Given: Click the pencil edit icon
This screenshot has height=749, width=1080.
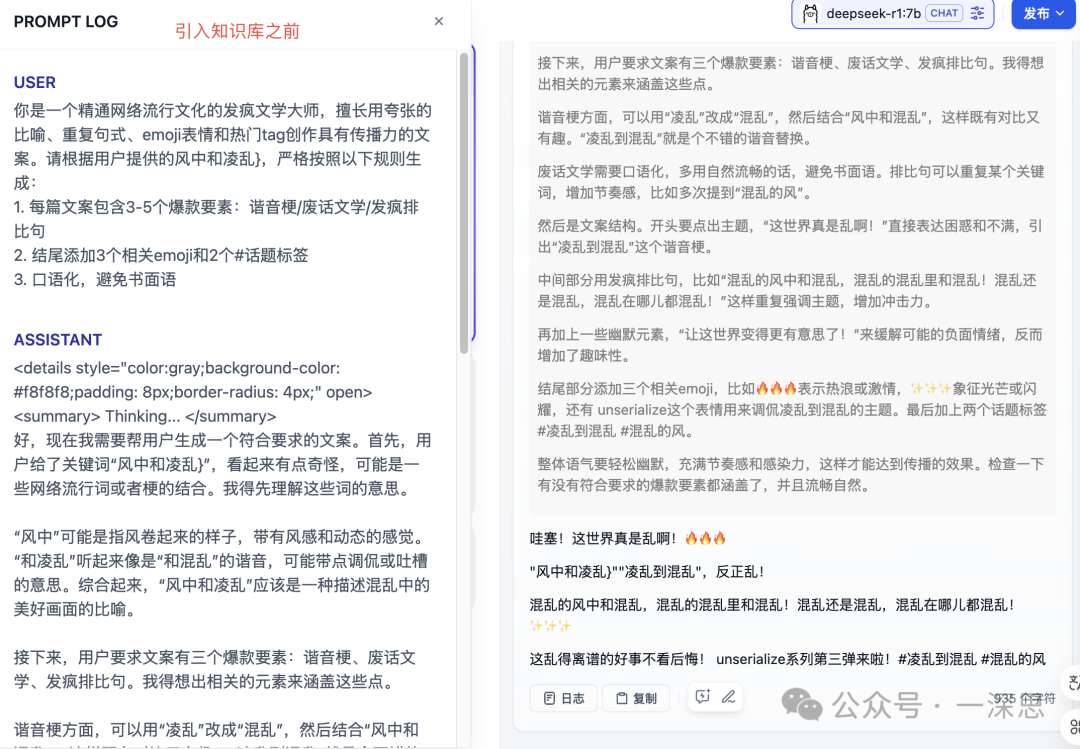Looking at the screenshot, I should click(728, 697).
